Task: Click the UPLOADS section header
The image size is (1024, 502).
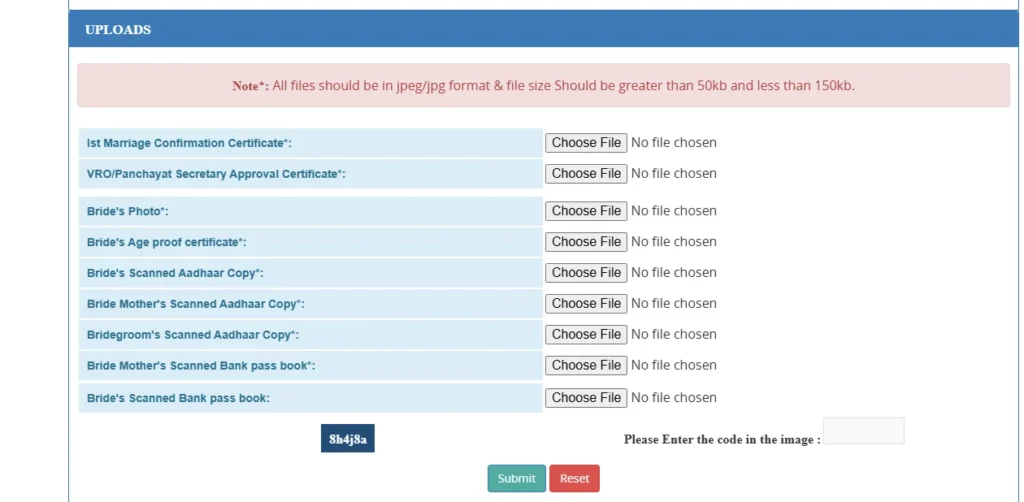Action: tap(543, 29)
